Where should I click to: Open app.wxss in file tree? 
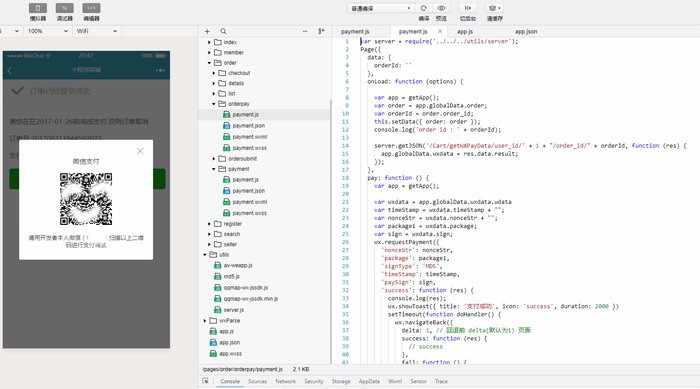[x=230, y=354]
